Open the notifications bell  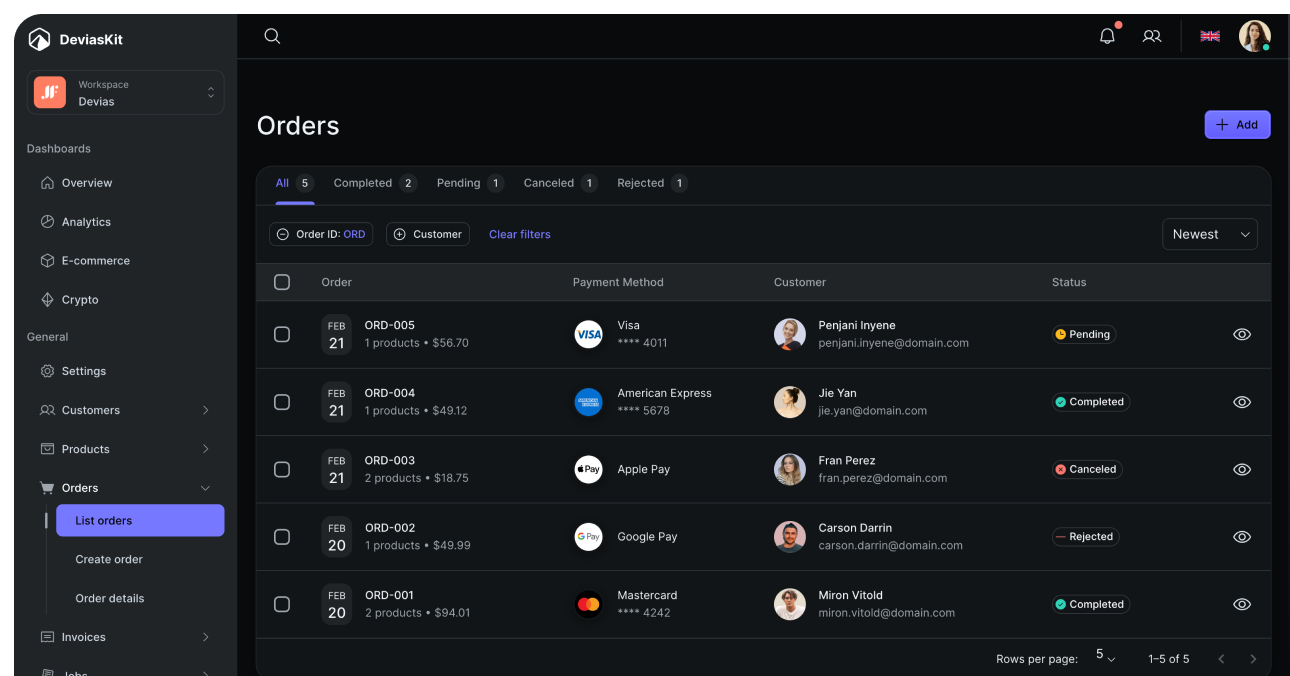[x=1107, y=36]
